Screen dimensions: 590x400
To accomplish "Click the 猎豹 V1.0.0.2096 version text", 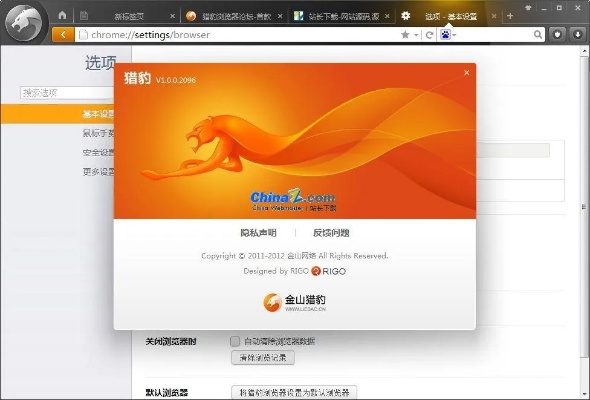I will click(x=160, y=79).
